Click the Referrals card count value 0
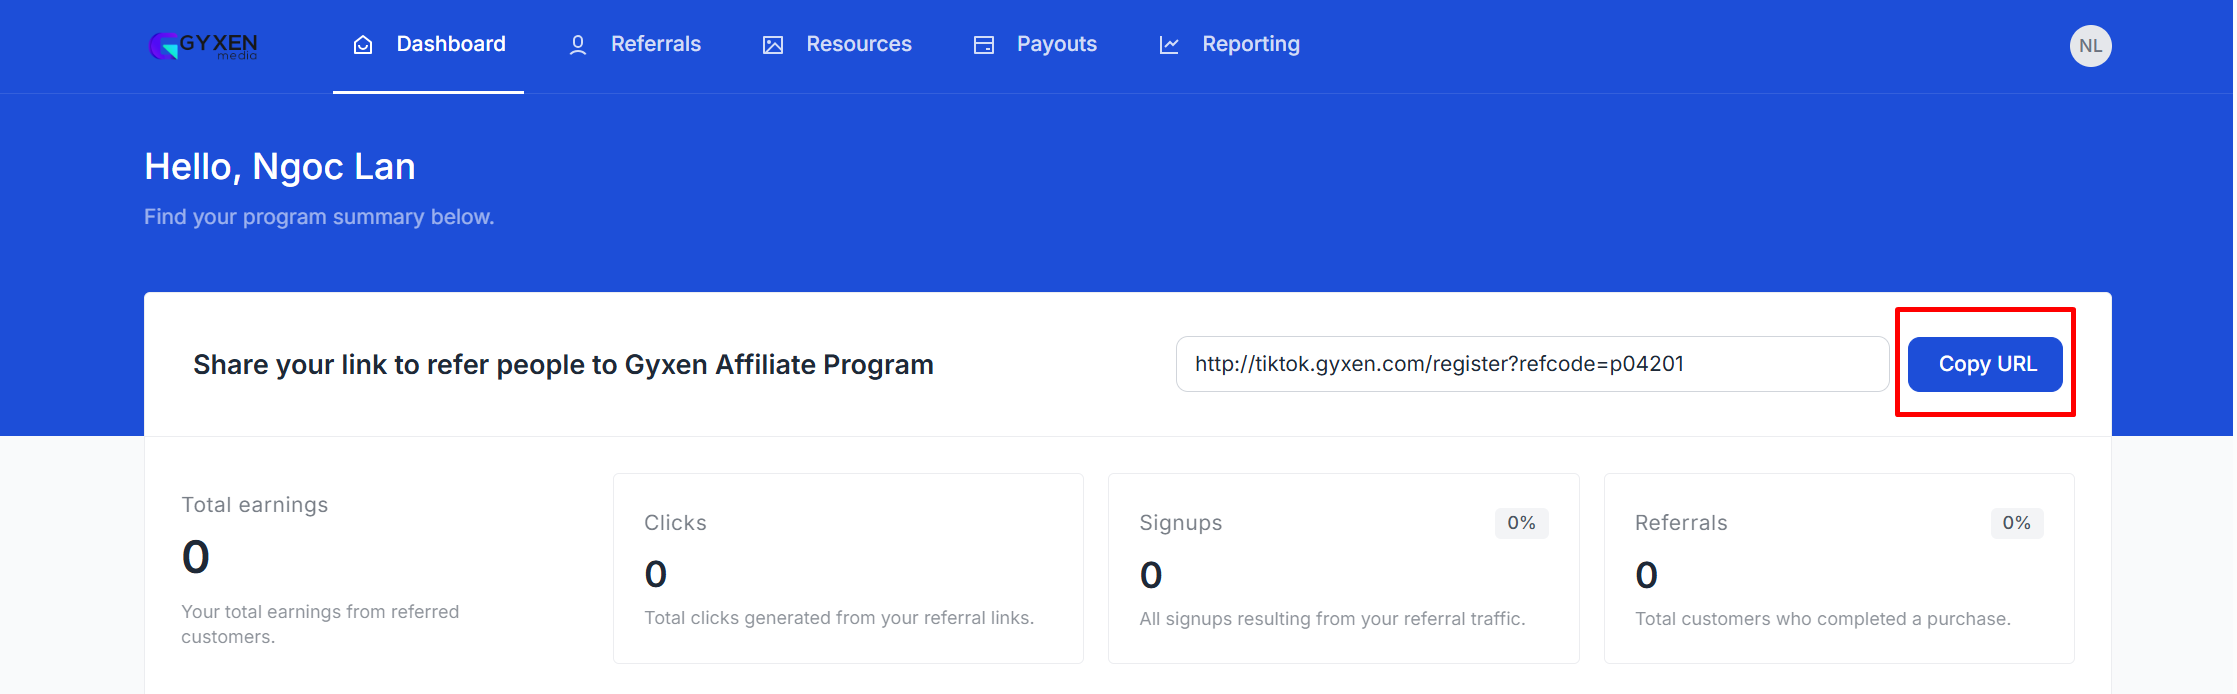Image resolution: width=2237 pixels, height=694 pixels. pos(1647,575)
